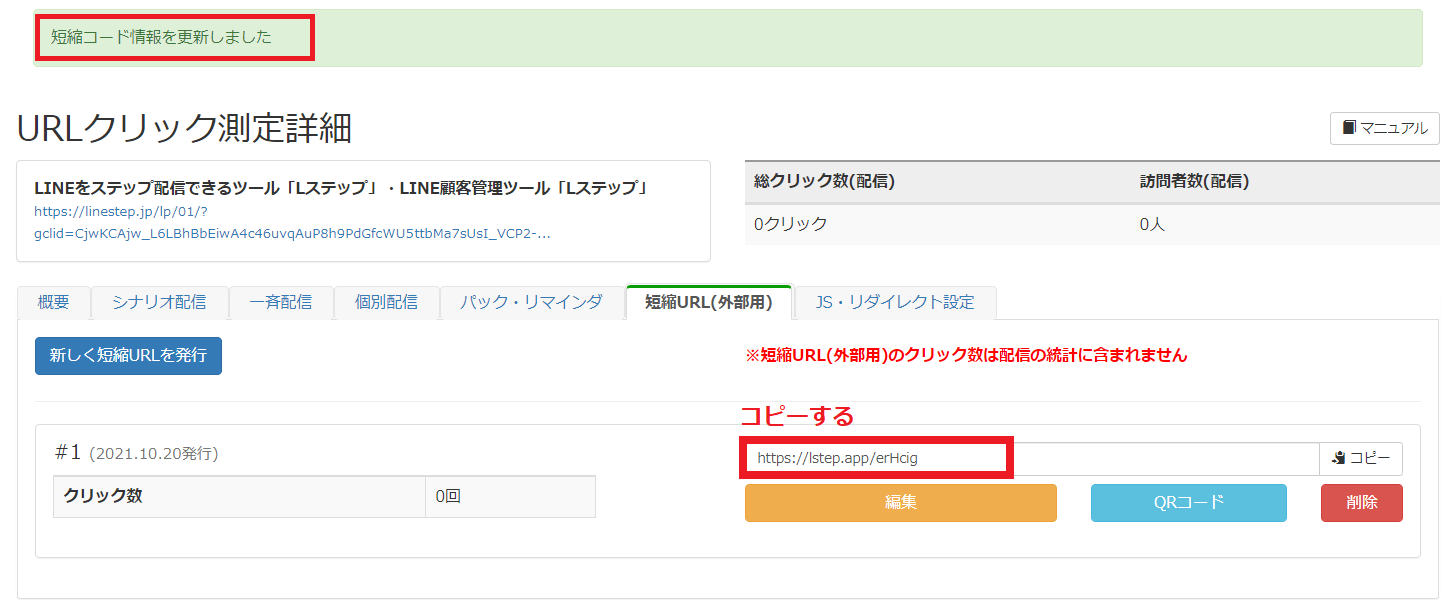Open the 一斉配信 tab
Viewport: 1446px width, 605px height.
[x=281, y=302]
